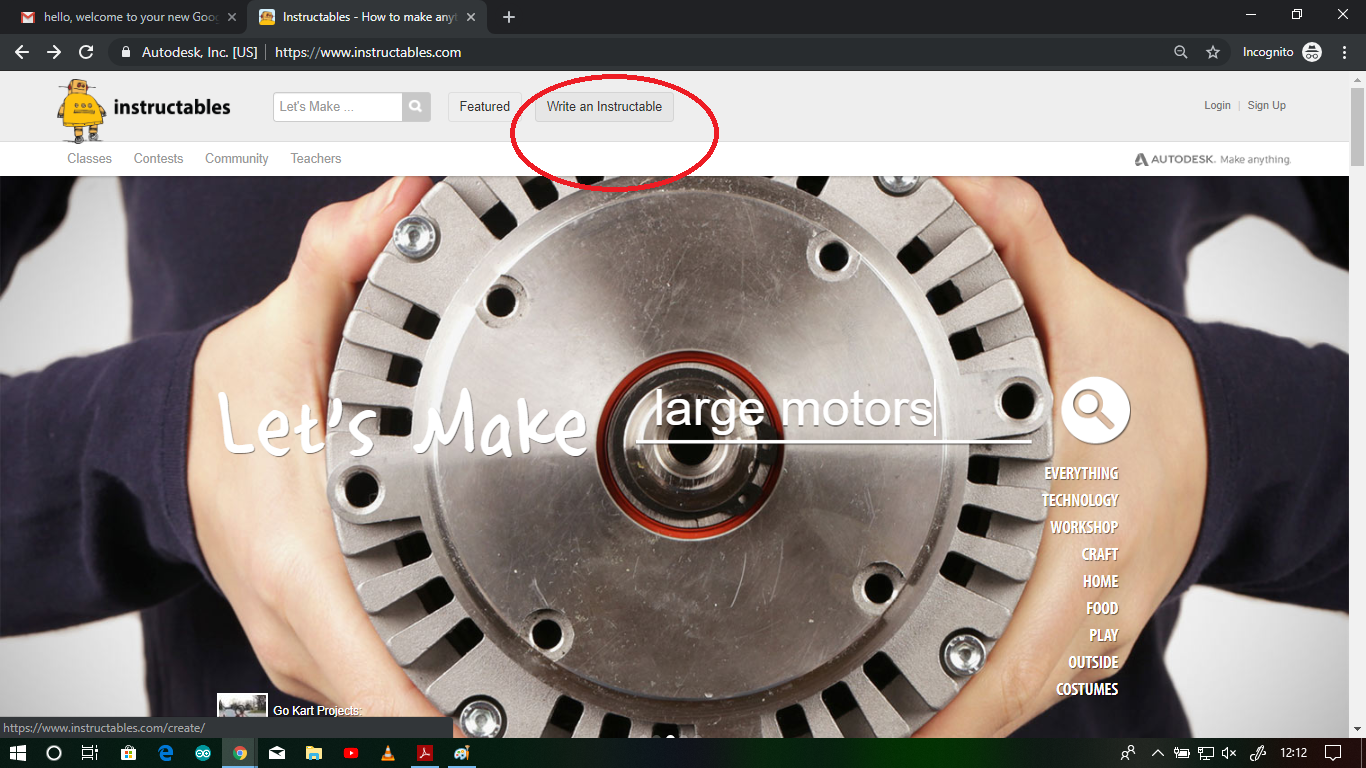Click the battery power icon
Screen dimensions: 1366x768
pos(1181,753)
